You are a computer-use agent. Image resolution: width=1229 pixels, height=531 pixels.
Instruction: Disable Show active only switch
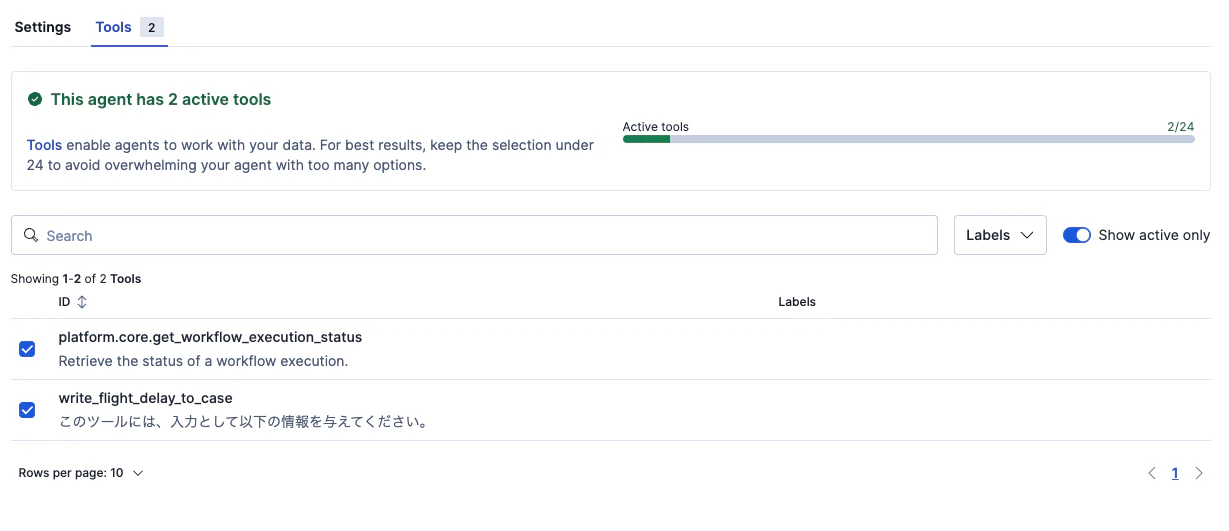(1076, 235)
